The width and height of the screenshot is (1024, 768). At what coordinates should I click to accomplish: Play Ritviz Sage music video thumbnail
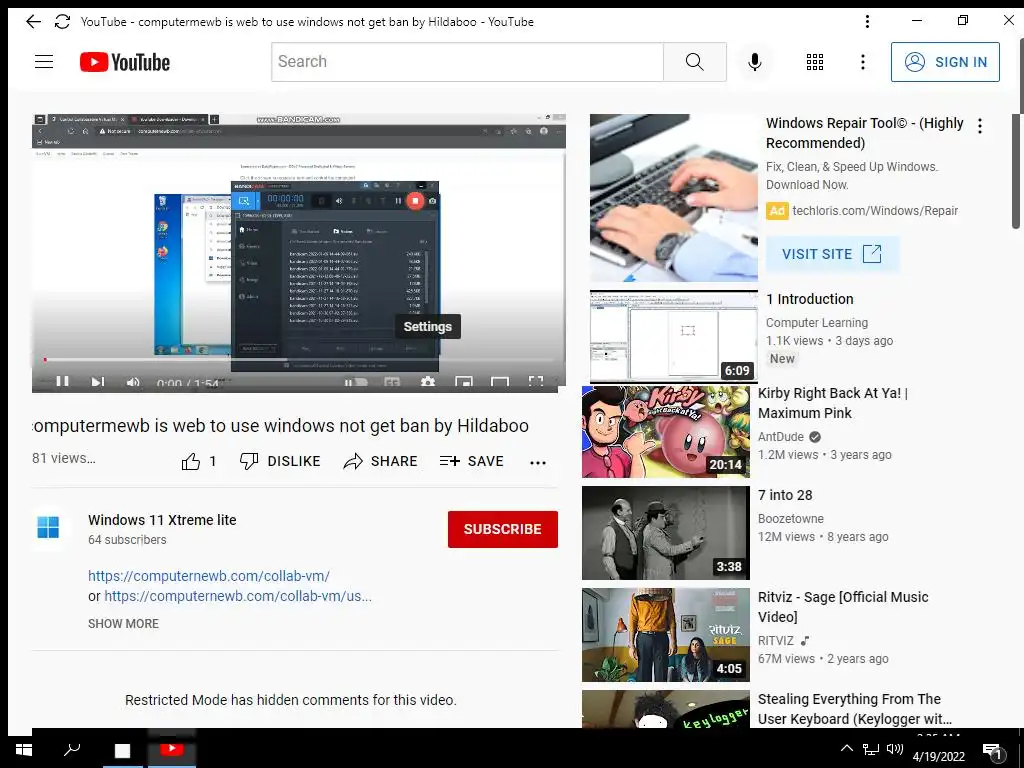[665, 635]
